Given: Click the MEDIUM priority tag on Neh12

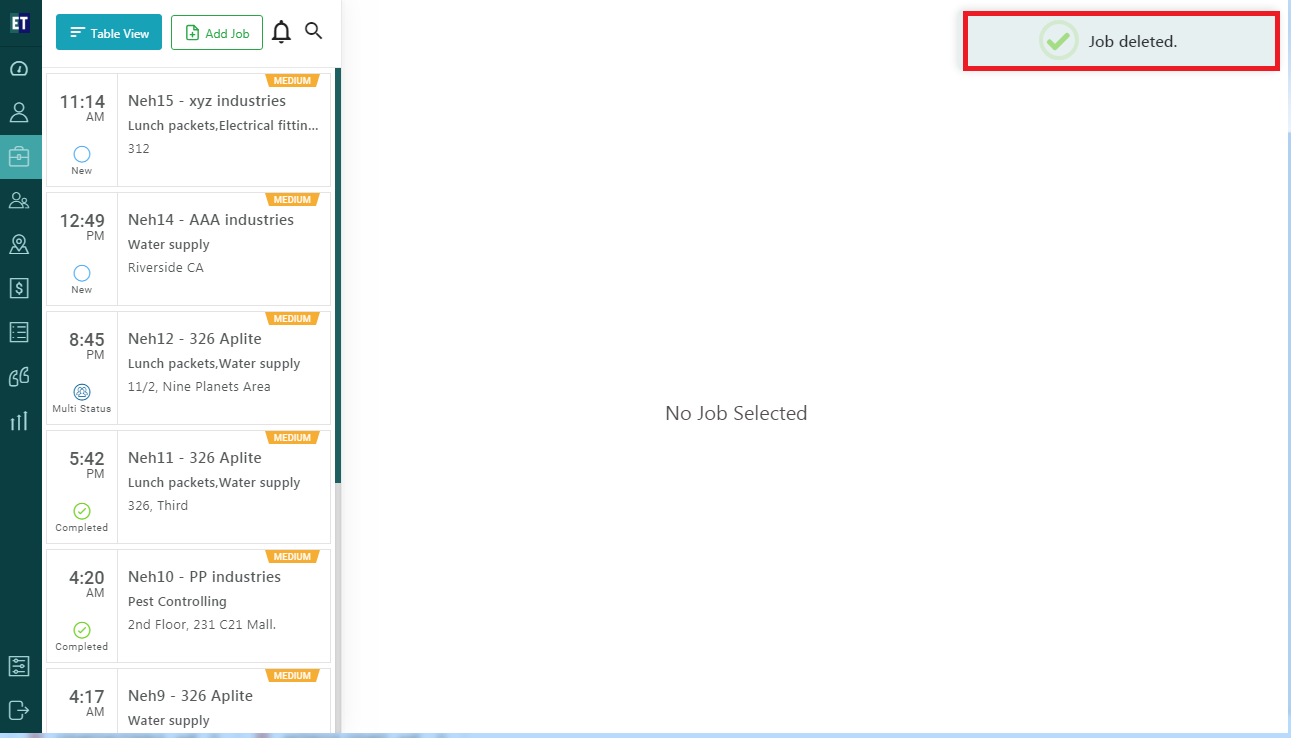Looking at the screenshot, I should pos(292,319).
